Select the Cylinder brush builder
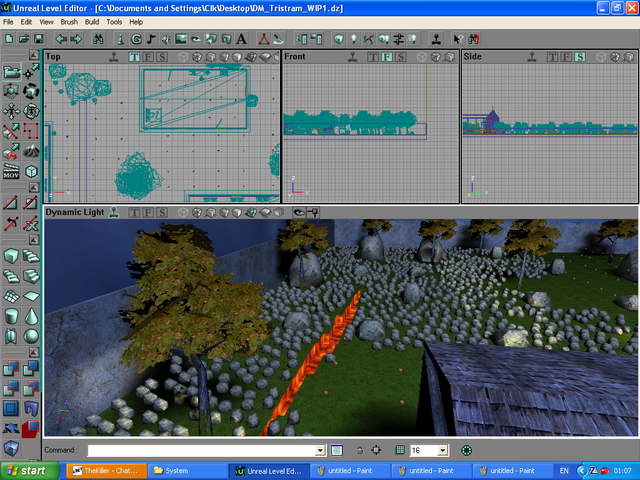 pos(11,316)
